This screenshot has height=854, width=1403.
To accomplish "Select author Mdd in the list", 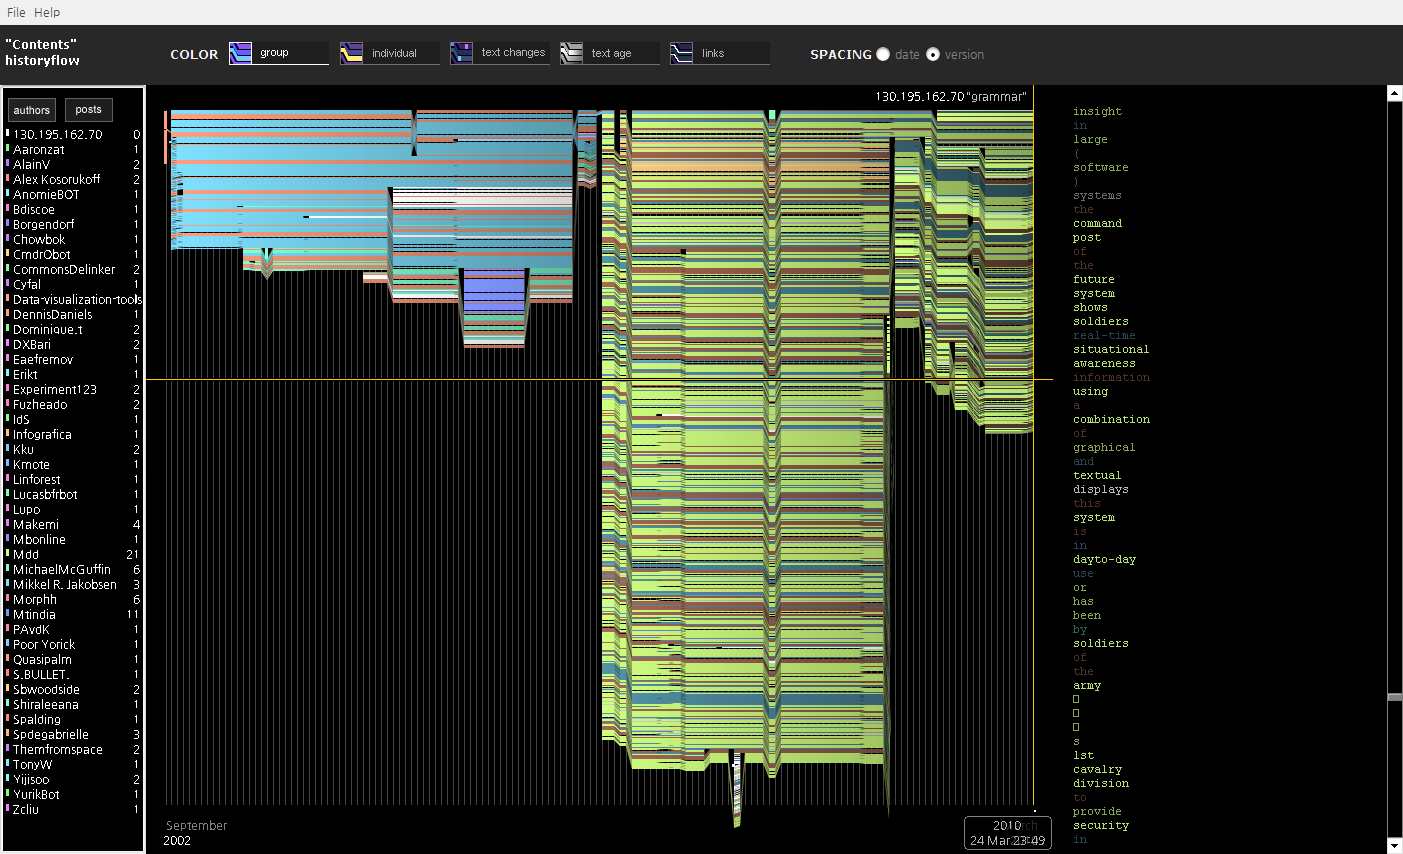I will [x=26, y=555].
